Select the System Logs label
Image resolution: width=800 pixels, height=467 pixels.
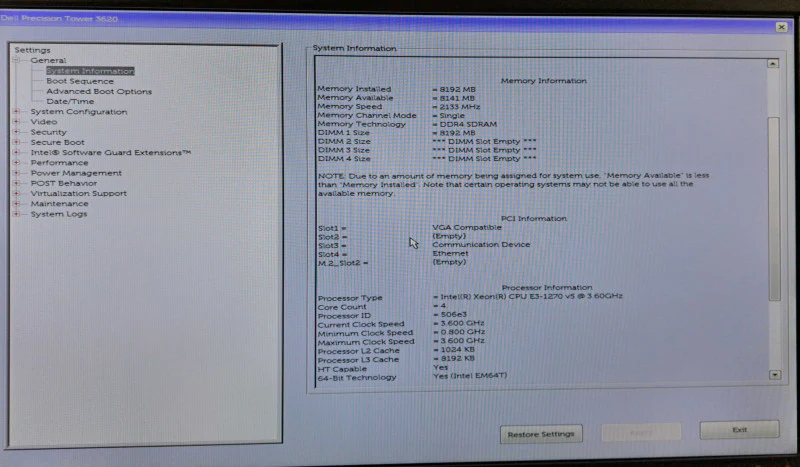coord(59,214)
